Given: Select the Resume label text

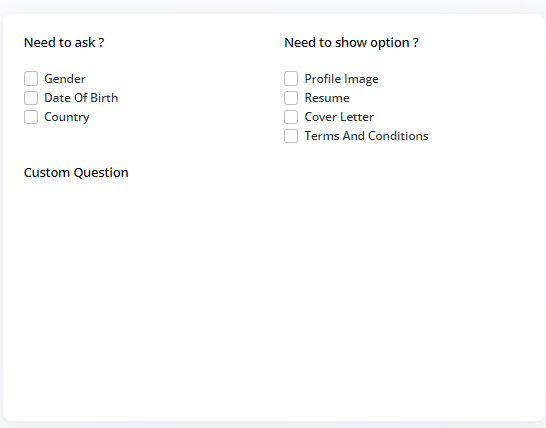Looking at the screenshot, I should [327, 98].
